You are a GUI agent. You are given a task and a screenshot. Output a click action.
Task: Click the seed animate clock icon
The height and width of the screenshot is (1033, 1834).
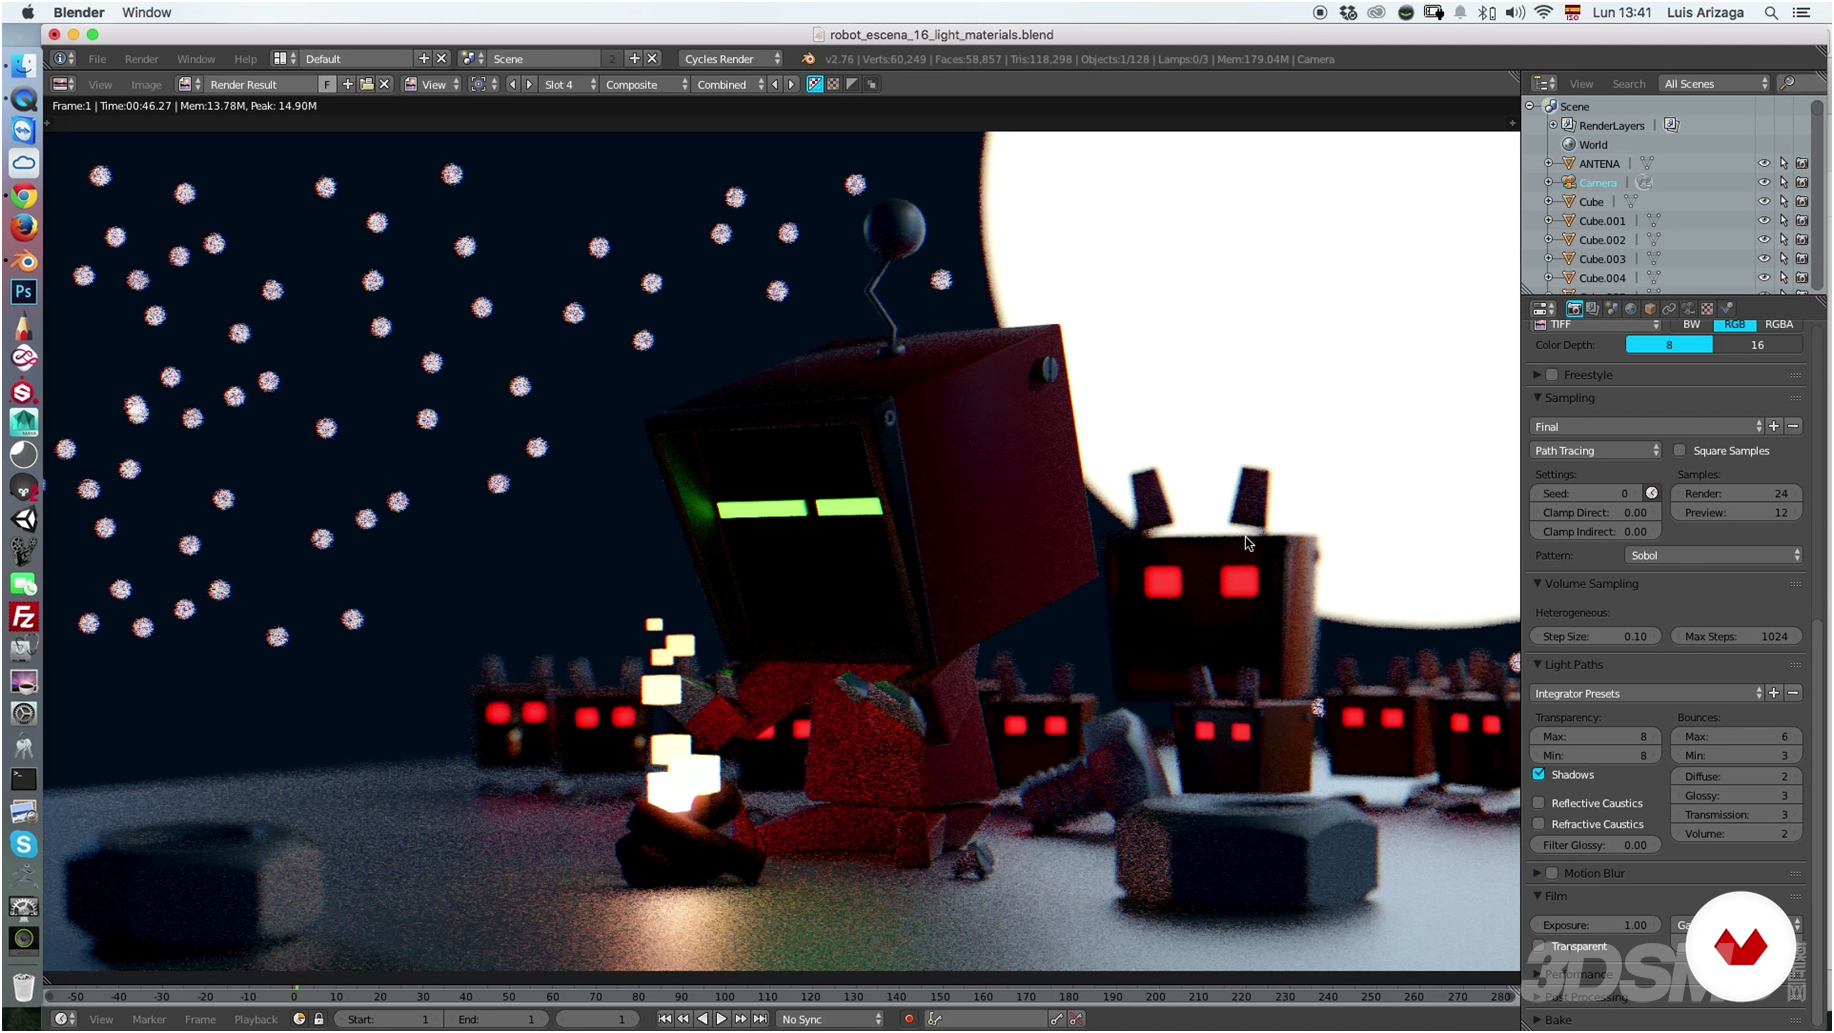pos(1652,493)
